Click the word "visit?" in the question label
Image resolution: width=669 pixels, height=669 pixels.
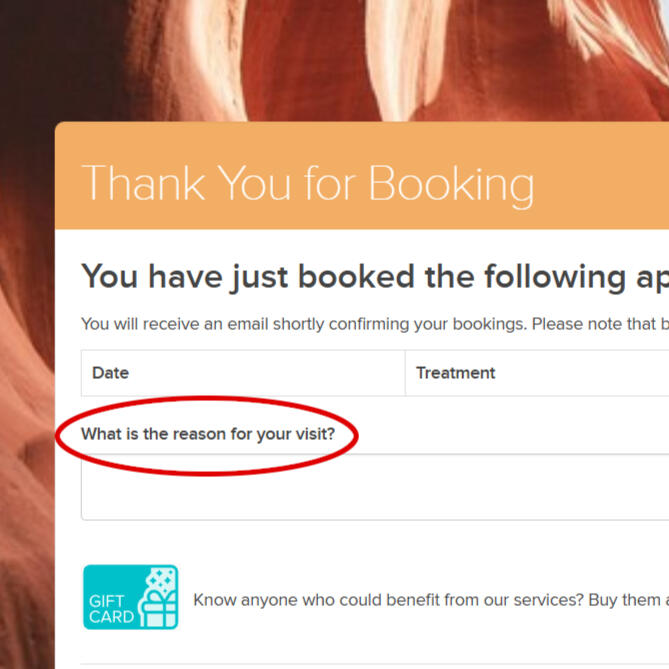311,435
